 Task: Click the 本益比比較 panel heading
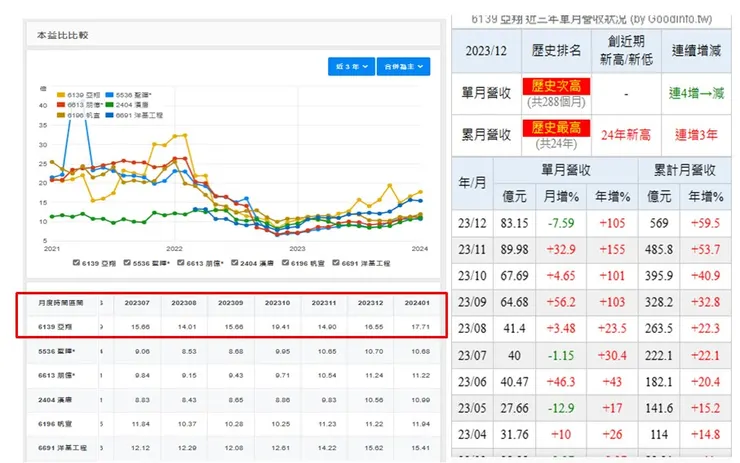(63, 35)
